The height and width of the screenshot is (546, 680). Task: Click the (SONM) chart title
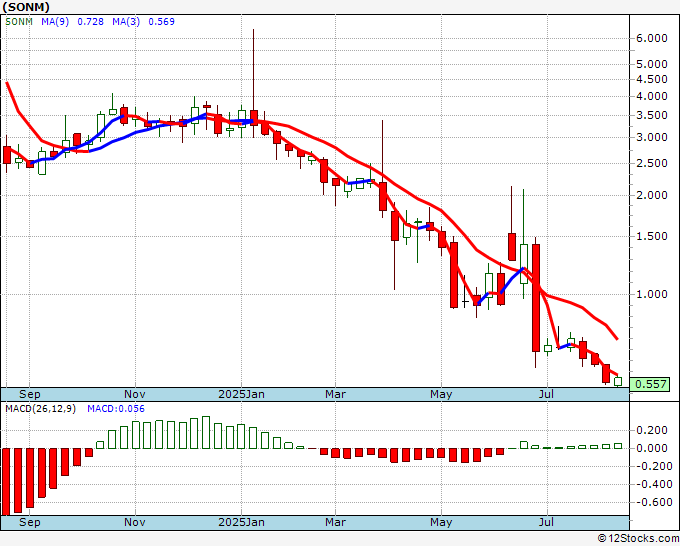click(26, 7)
